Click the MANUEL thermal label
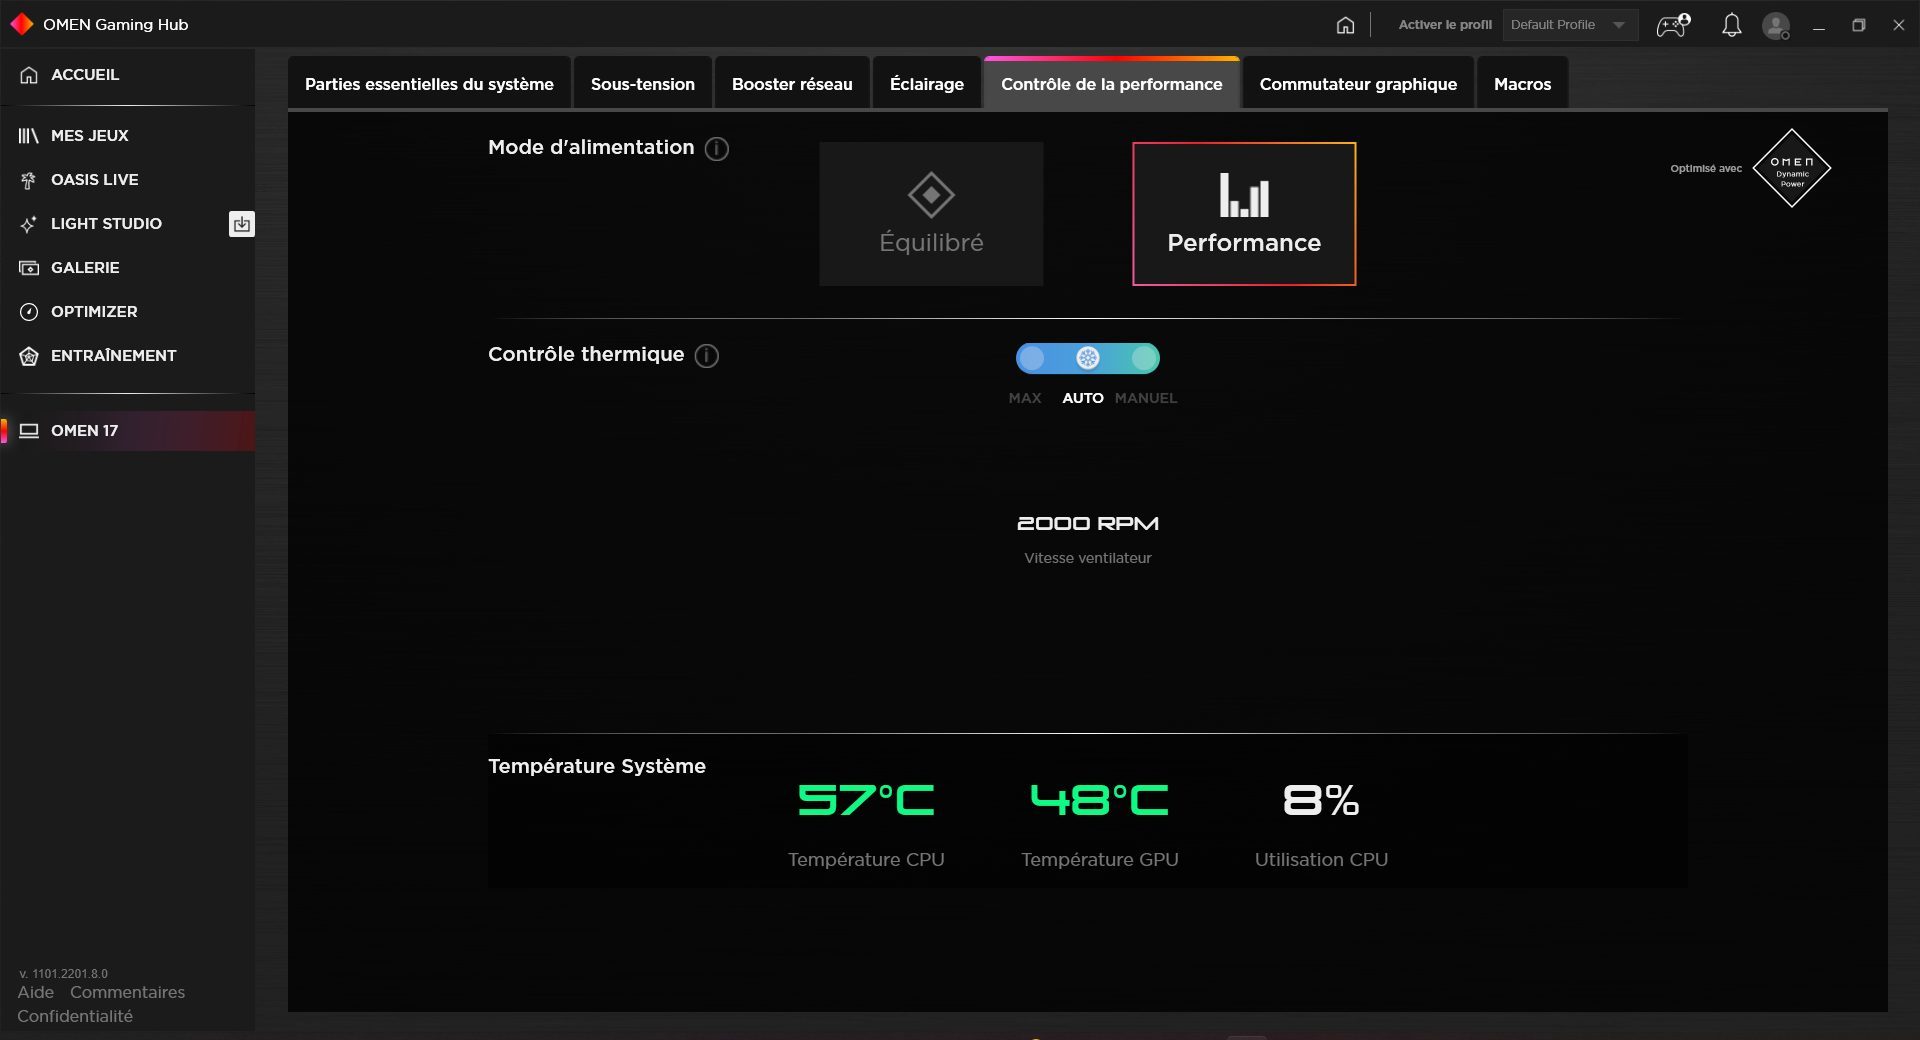Screen dimensions: 1920x1040 click(1146, 398)
